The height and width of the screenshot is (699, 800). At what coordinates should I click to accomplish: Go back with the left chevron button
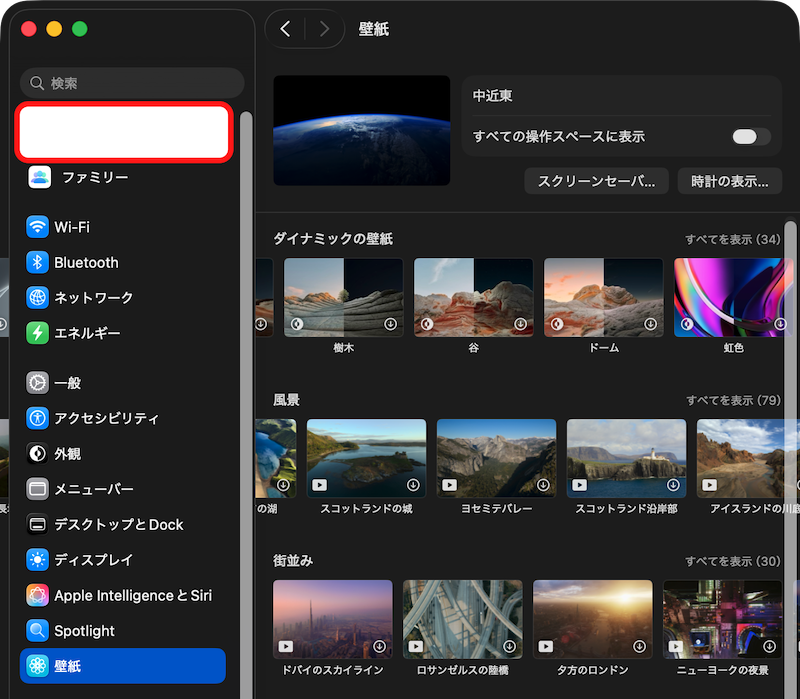click(286, 29)
